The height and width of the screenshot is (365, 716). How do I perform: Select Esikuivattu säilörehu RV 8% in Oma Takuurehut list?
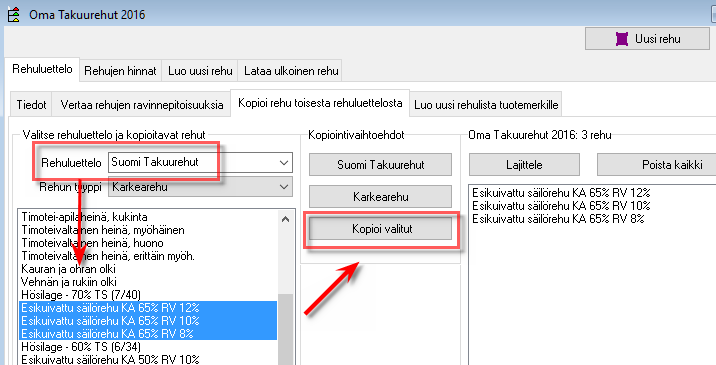(x=558, y=219)
